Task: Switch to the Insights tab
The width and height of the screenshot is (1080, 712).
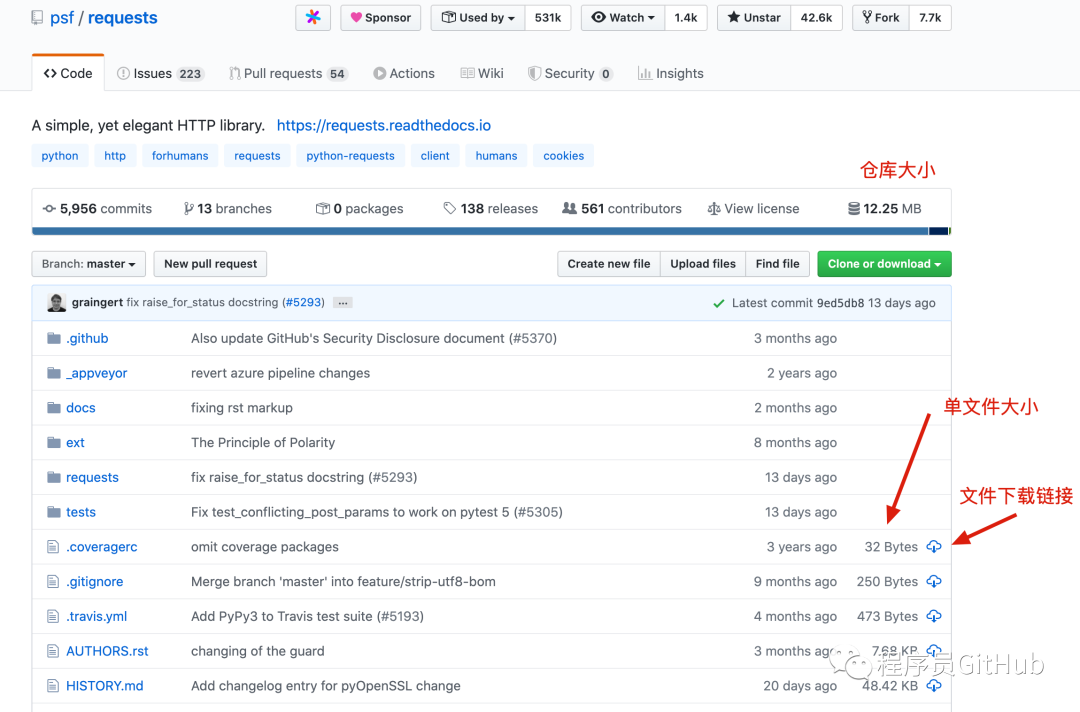Action: coord(671,74)
